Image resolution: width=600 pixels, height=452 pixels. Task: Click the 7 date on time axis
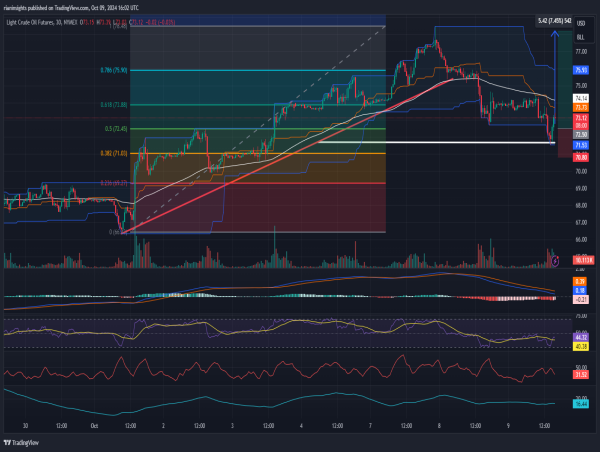coord(370,426)
